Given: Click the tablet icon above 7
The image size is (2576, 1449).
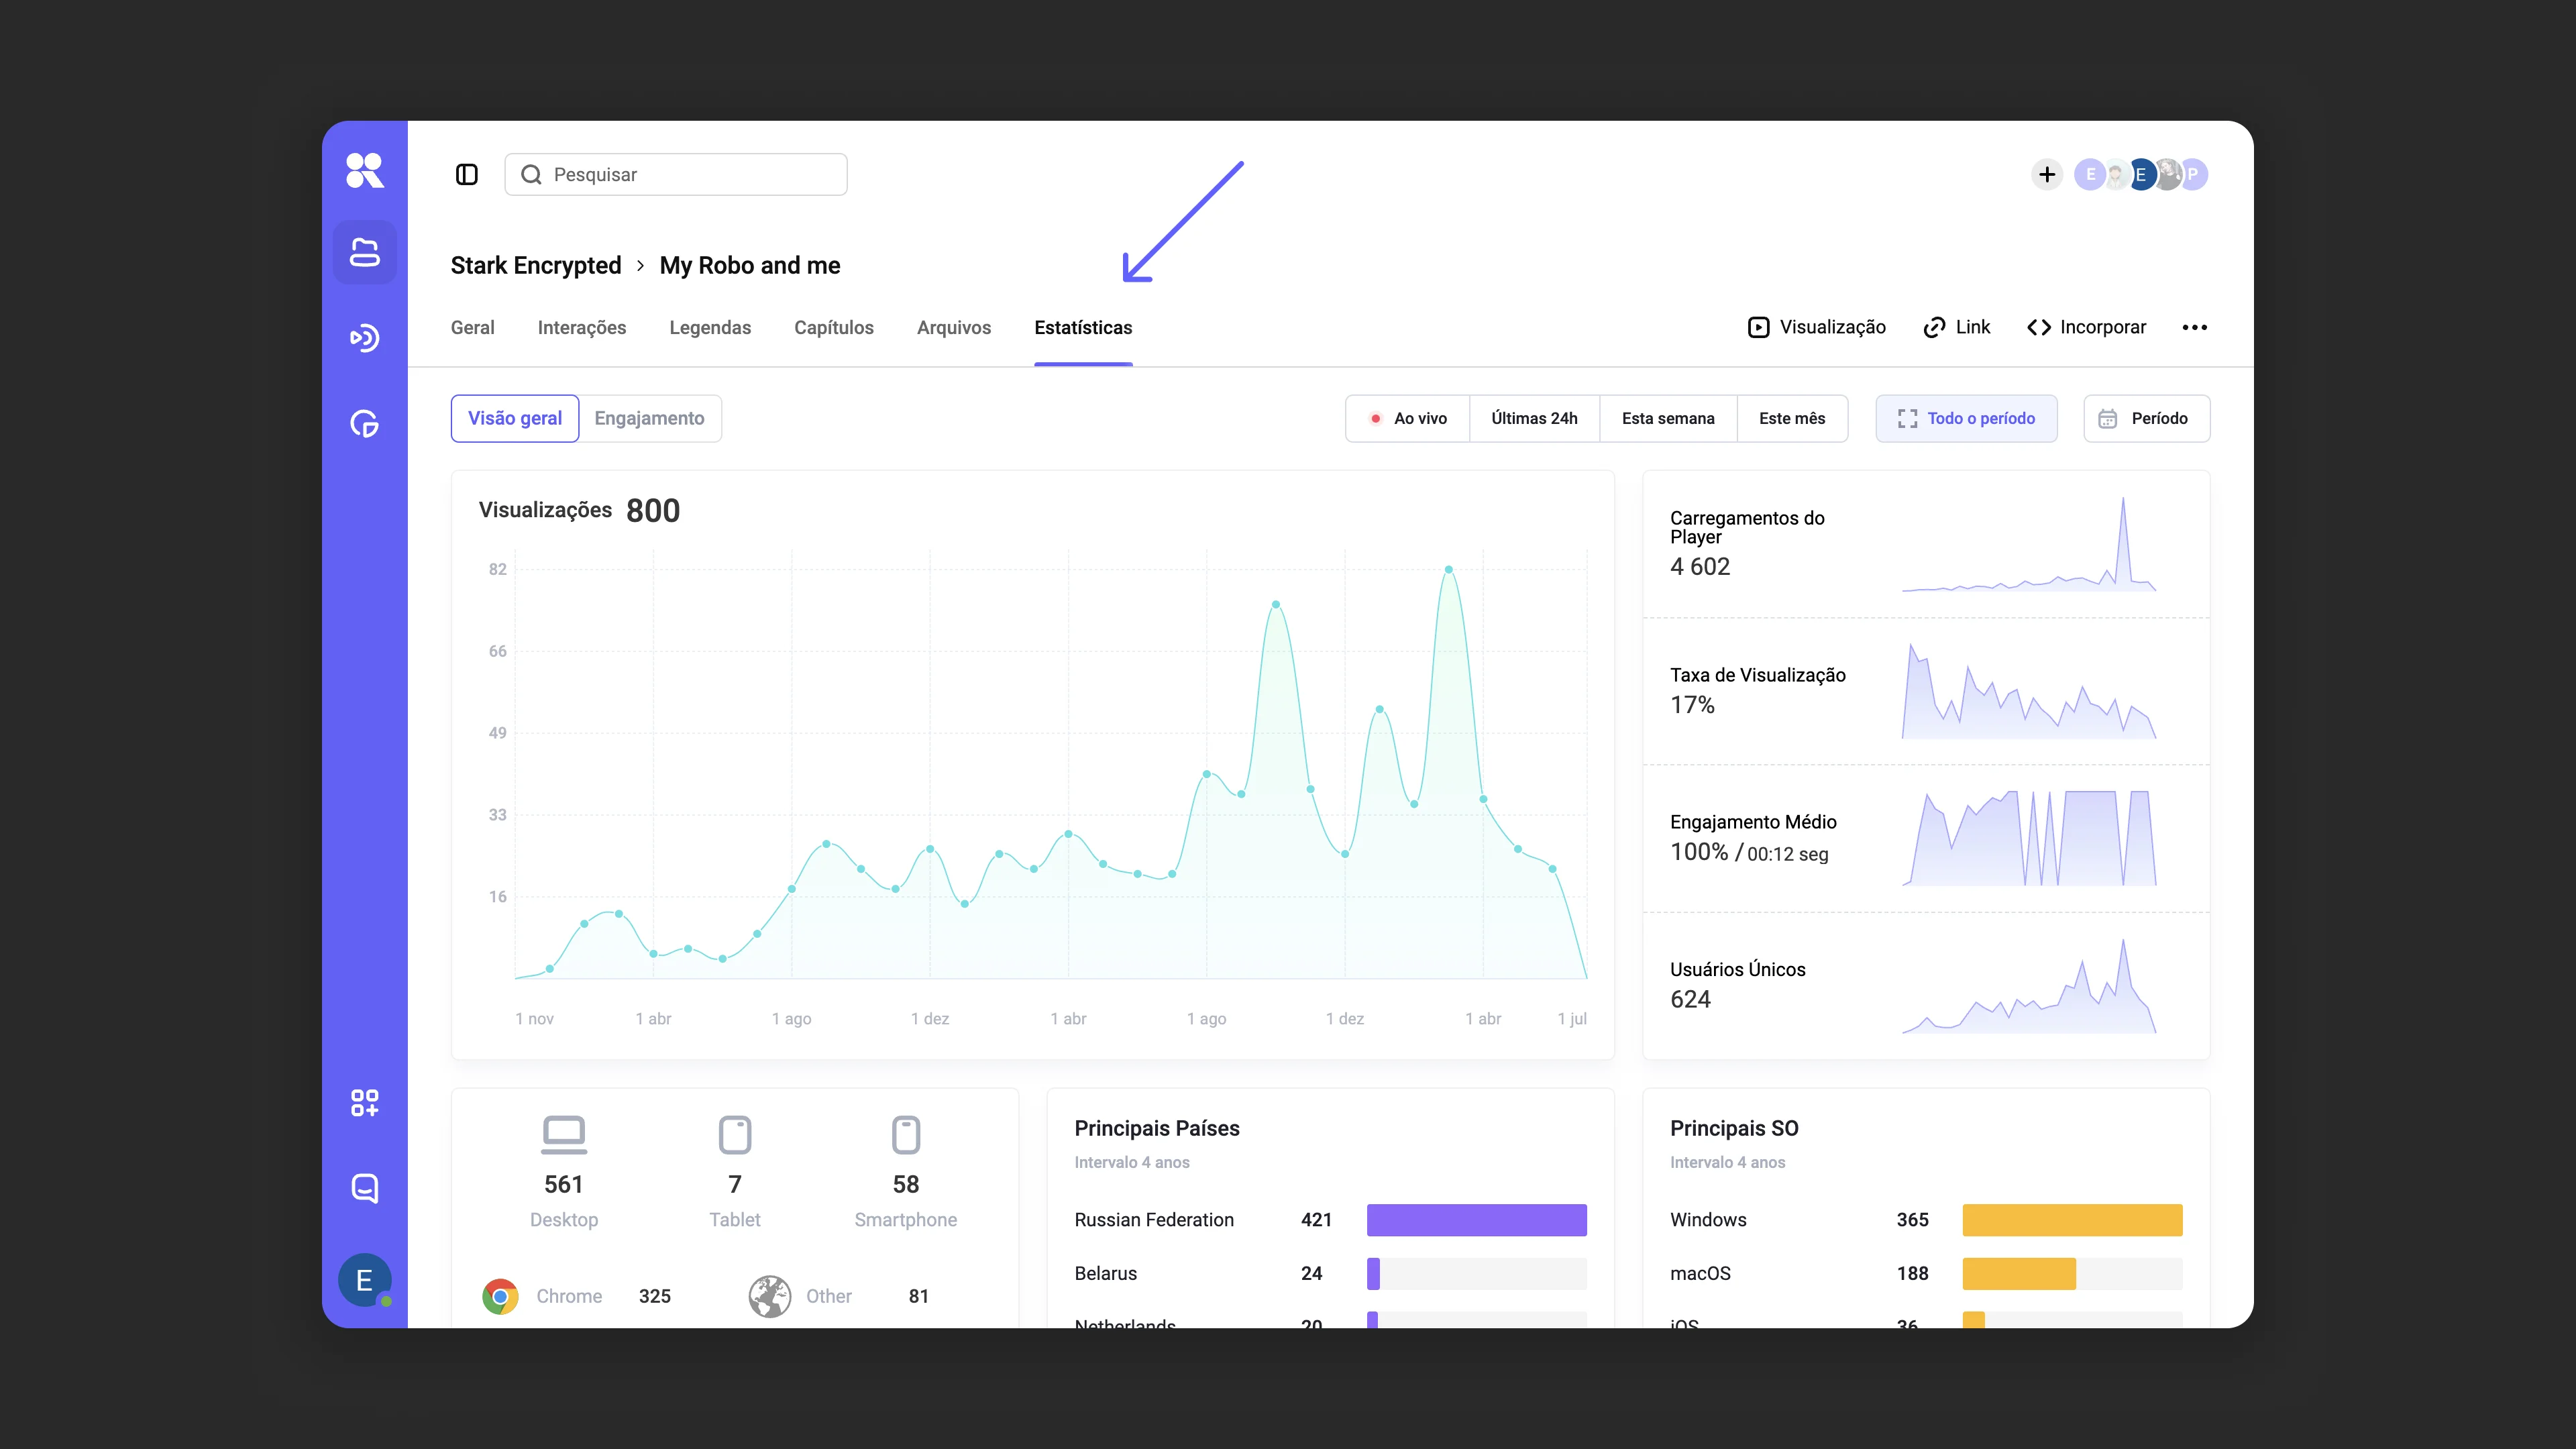Looking at the screenshot, I should 735,1135.
